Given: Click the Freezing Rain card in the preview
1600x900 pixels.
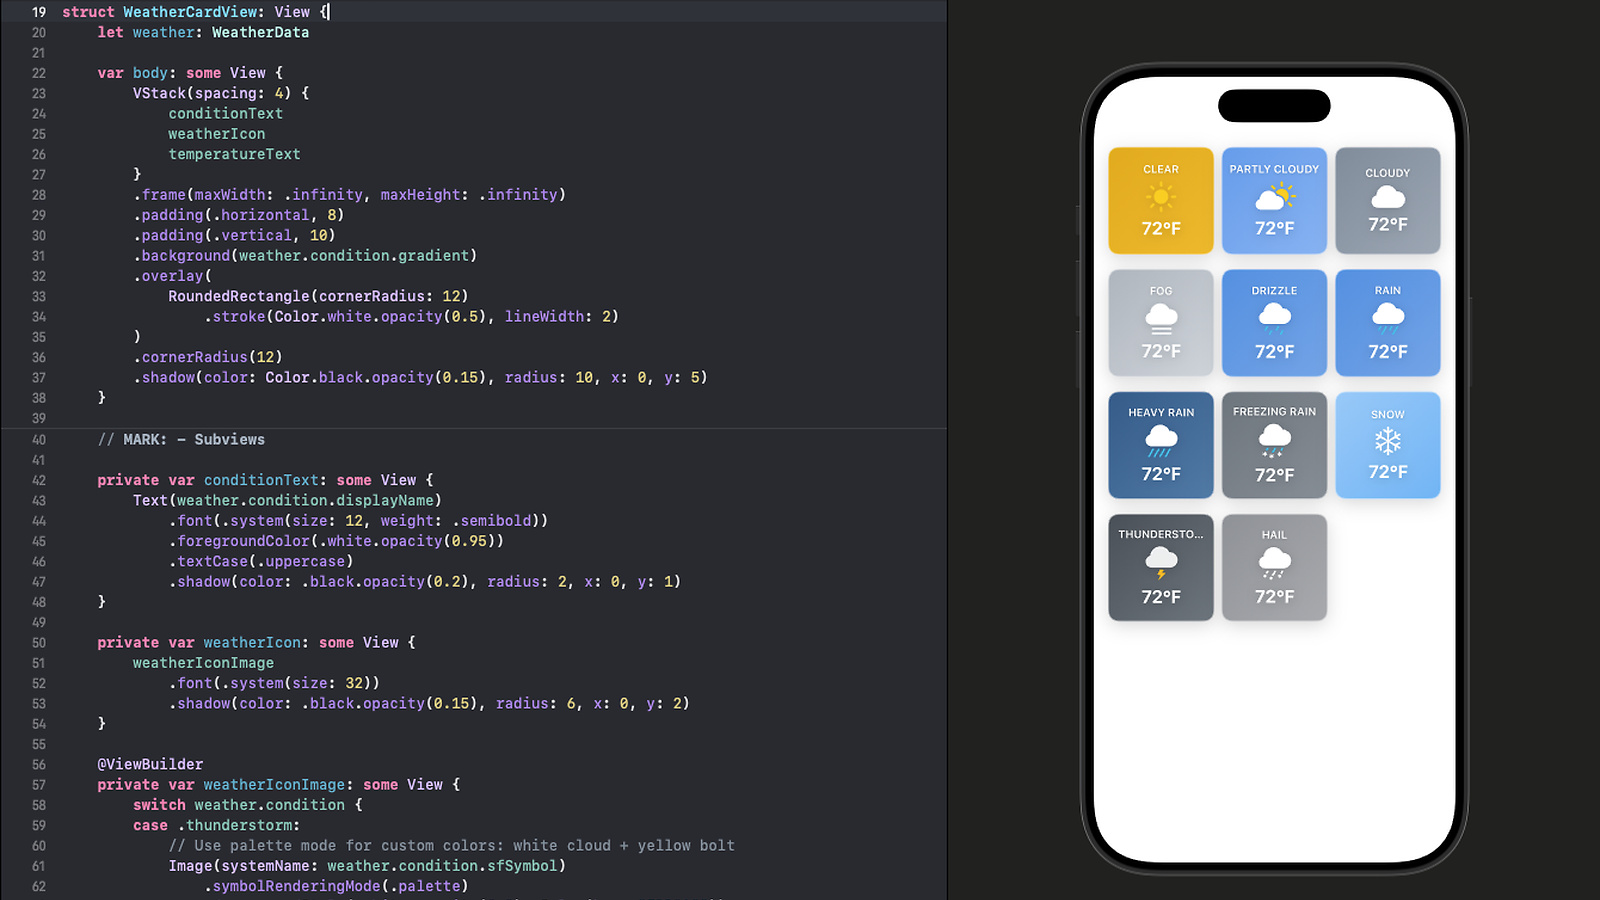Looking at the screenshot, I should 1274,445.
